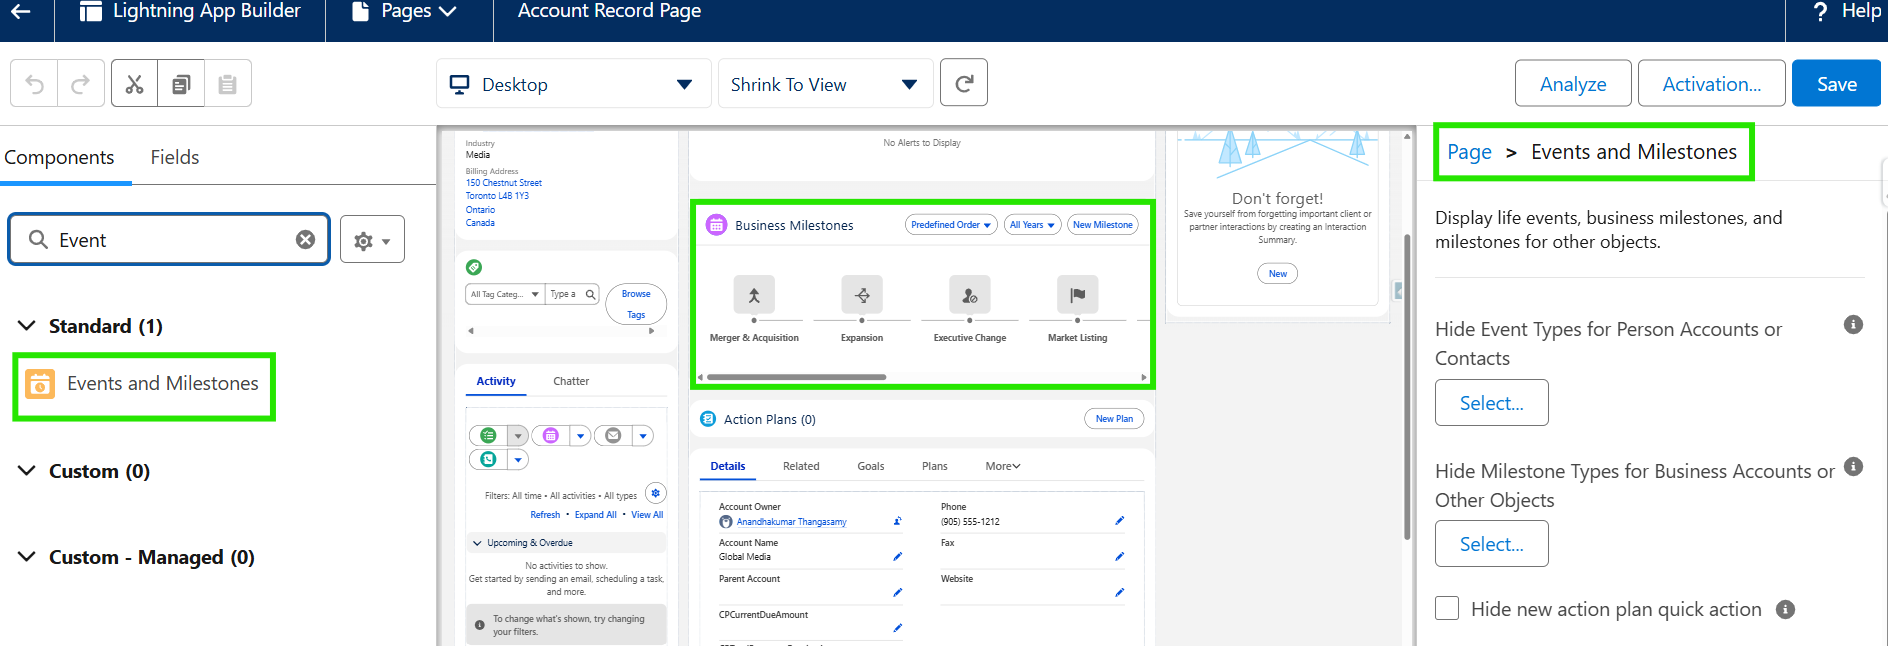Open the Activity tab
Viewport: 1888px width, 646px height.
496,381
